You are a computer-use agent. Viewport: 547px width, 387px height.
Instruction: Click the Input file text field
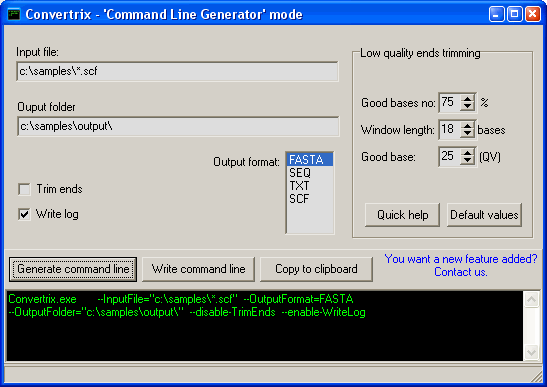pos(177,72)
